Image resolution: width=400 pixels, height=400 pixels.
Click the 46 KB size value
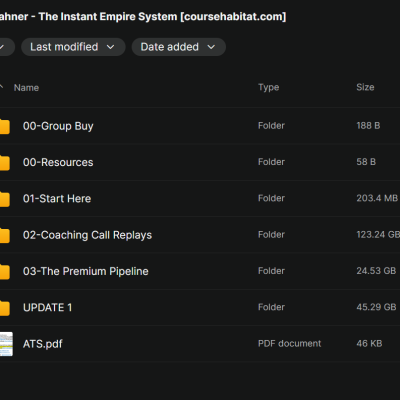click(x=369, y=344)
